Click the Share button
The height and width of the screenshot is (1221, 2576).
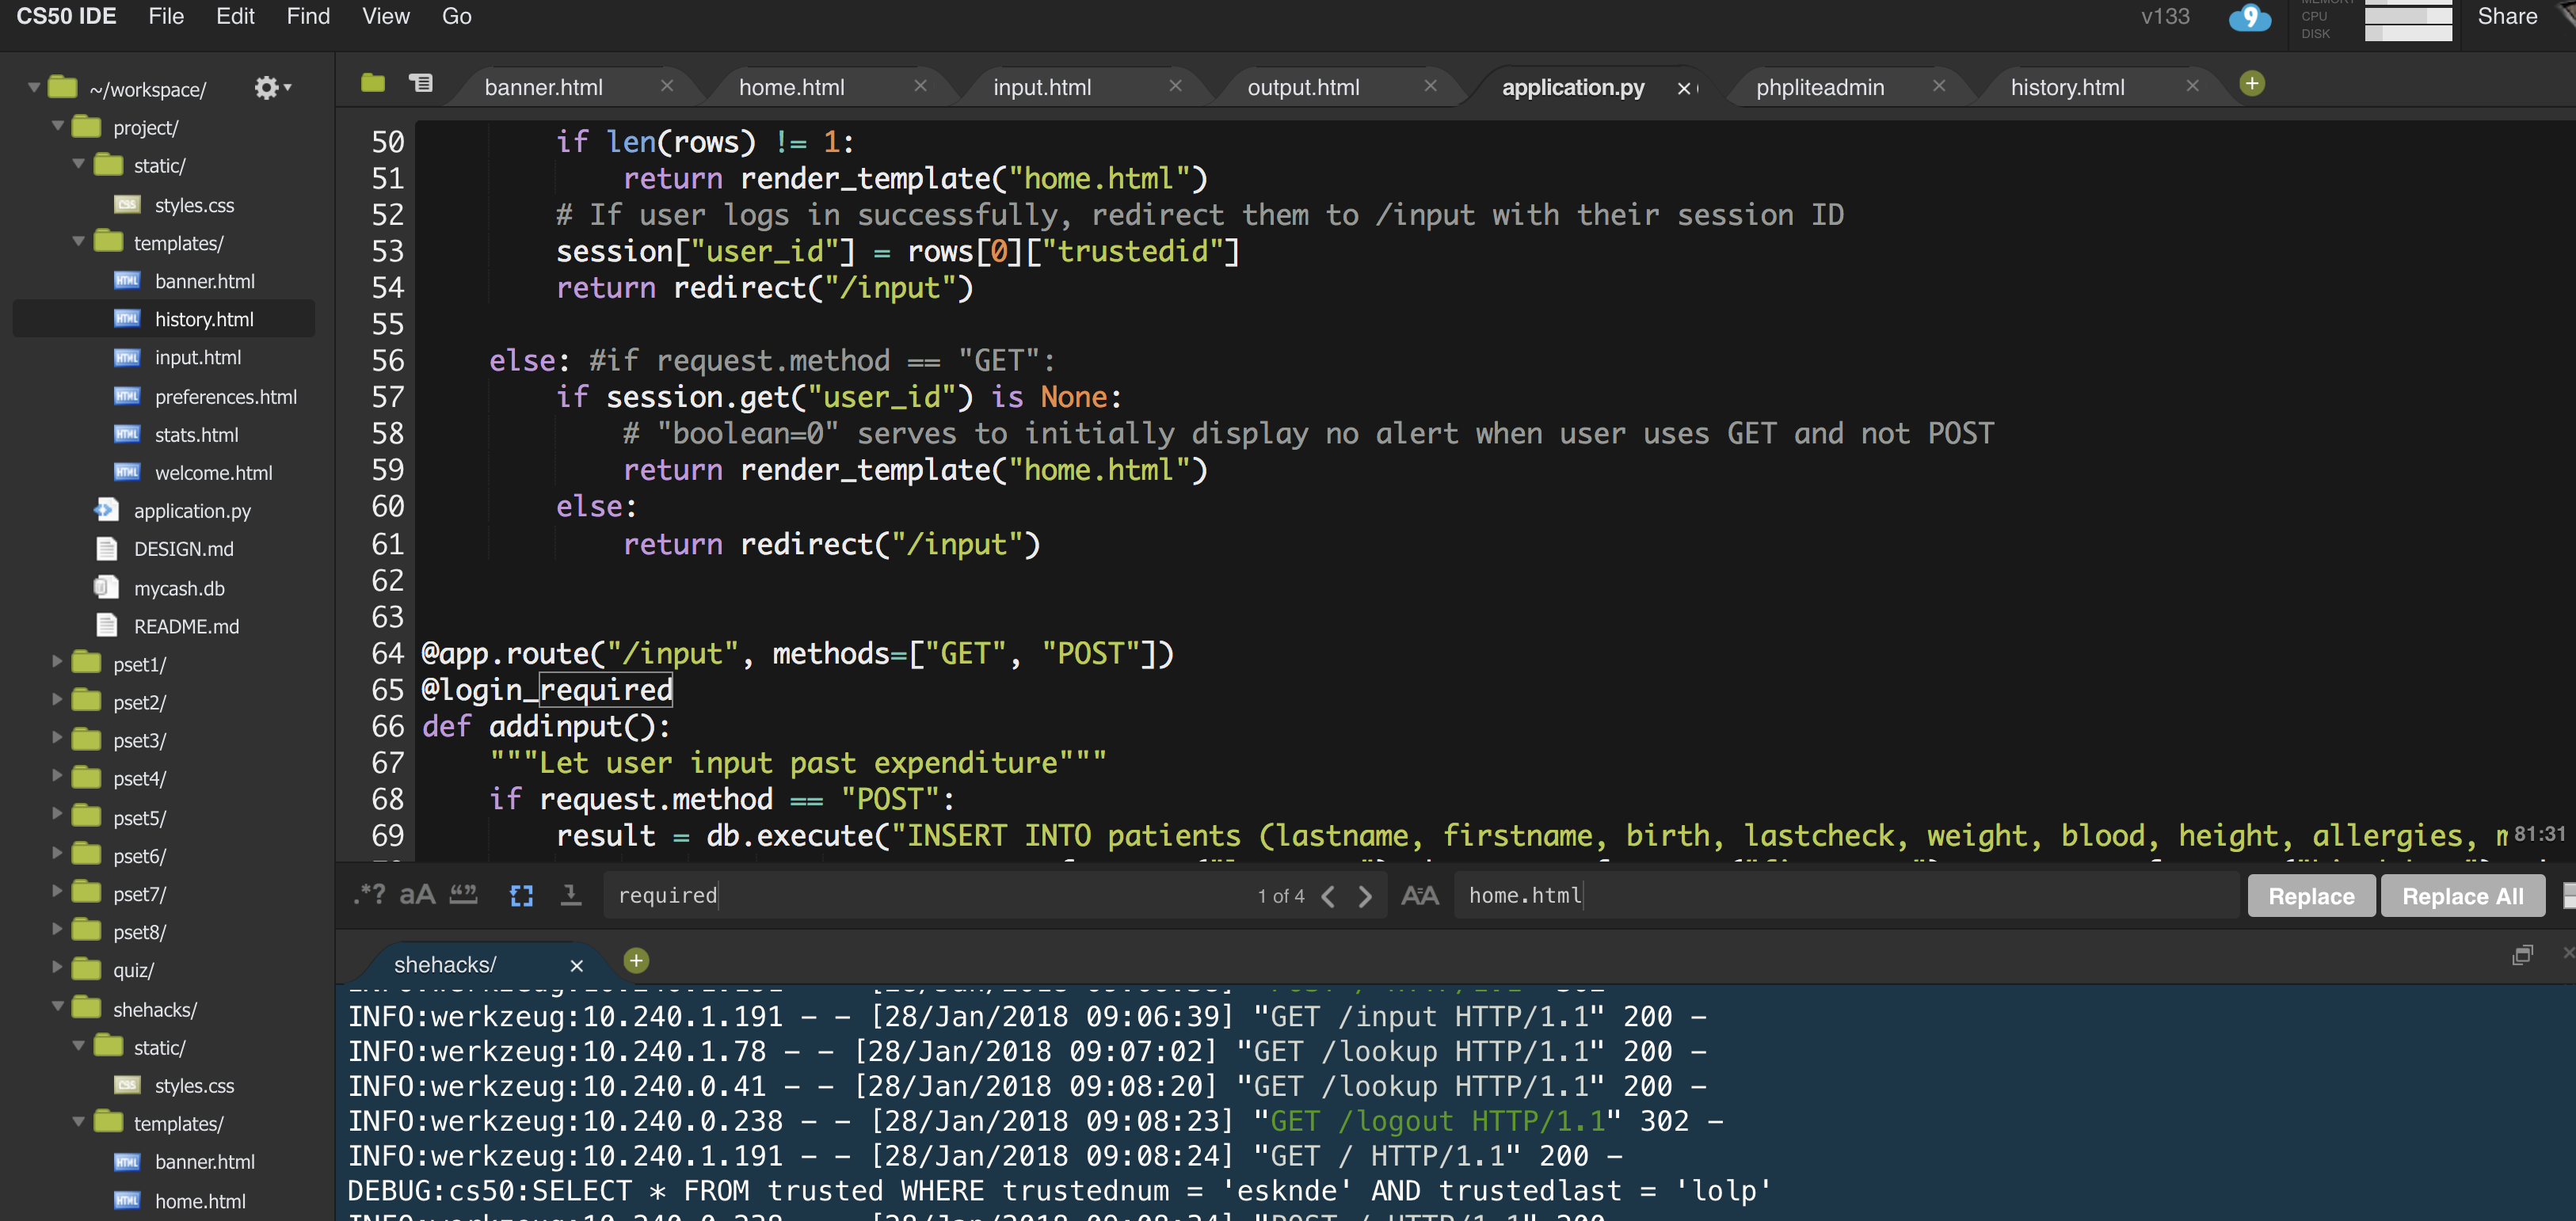point(2506,16)
